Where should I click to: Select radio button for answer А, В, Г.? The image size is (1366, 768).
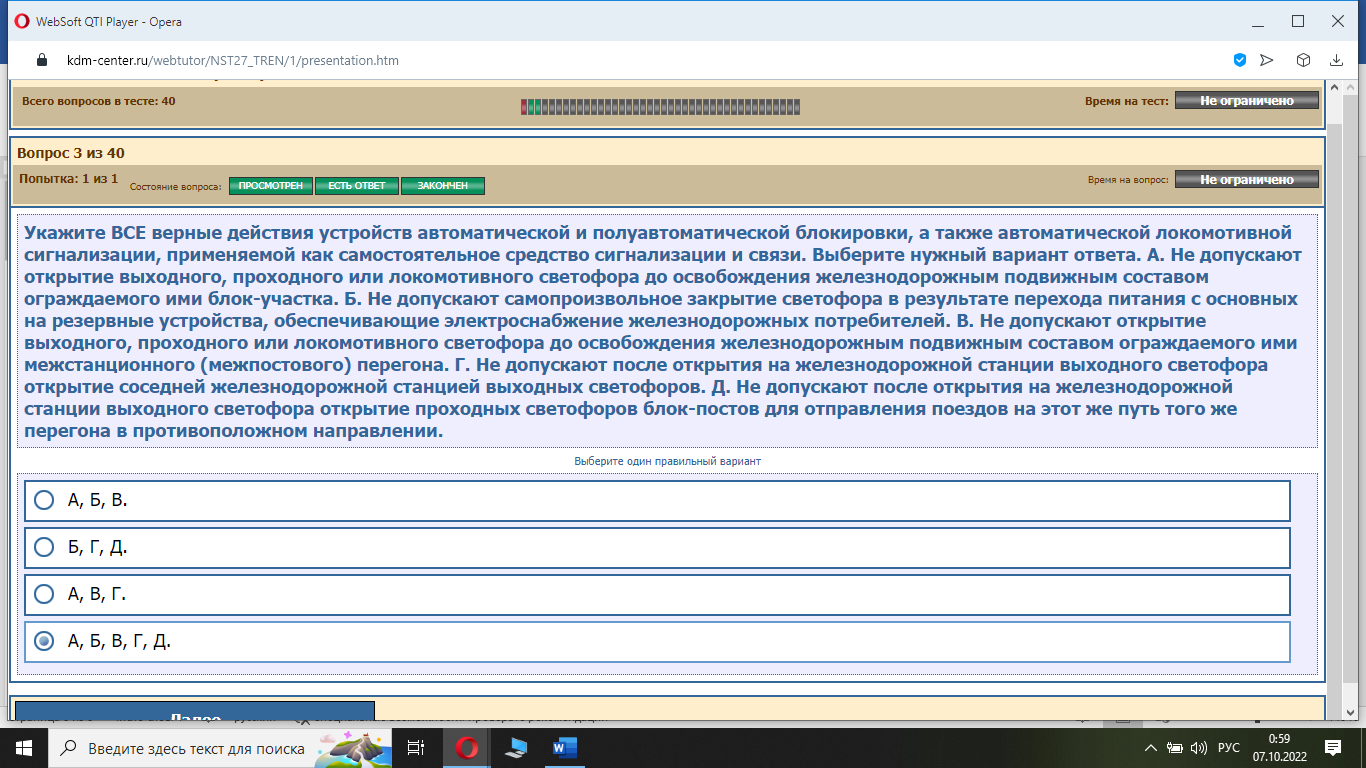tap(44, 594)
